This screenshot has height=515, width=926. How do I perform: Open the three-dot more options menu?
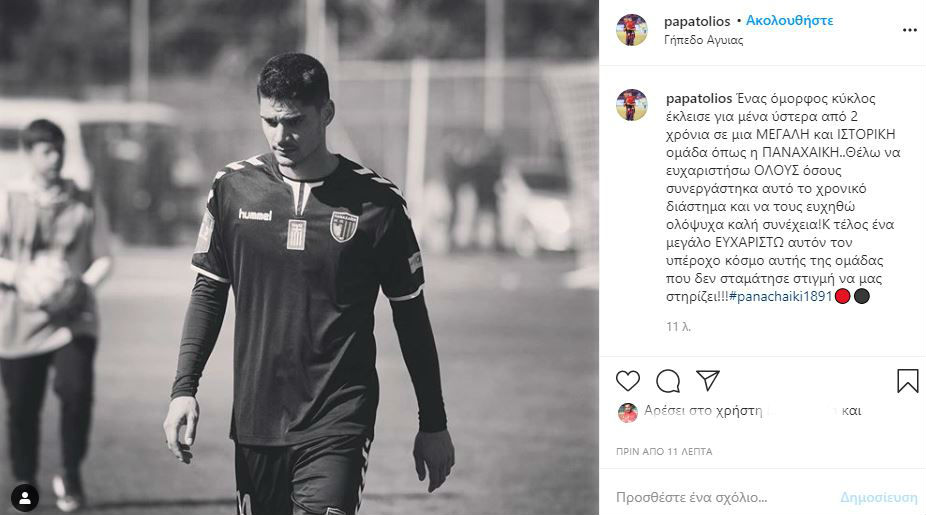click(909, 30)
